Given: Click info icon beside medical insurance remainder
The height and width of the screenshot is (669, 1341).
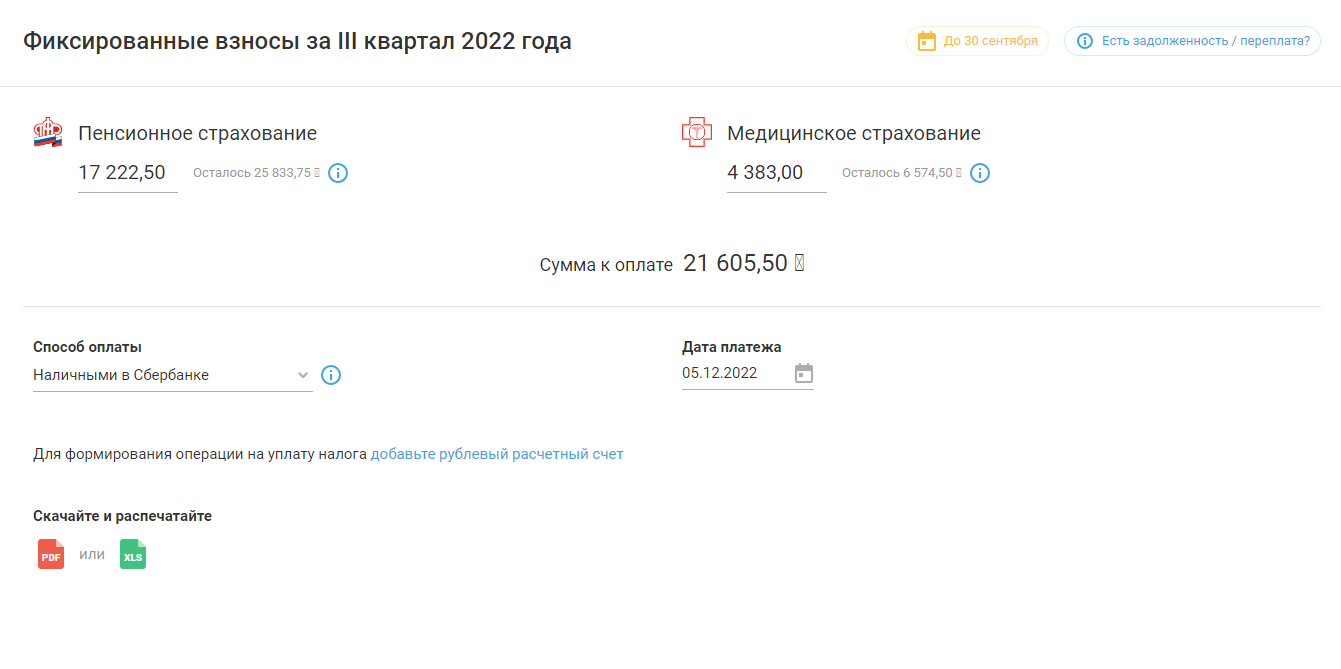Looking at the screenshot, I should point(980,173).
